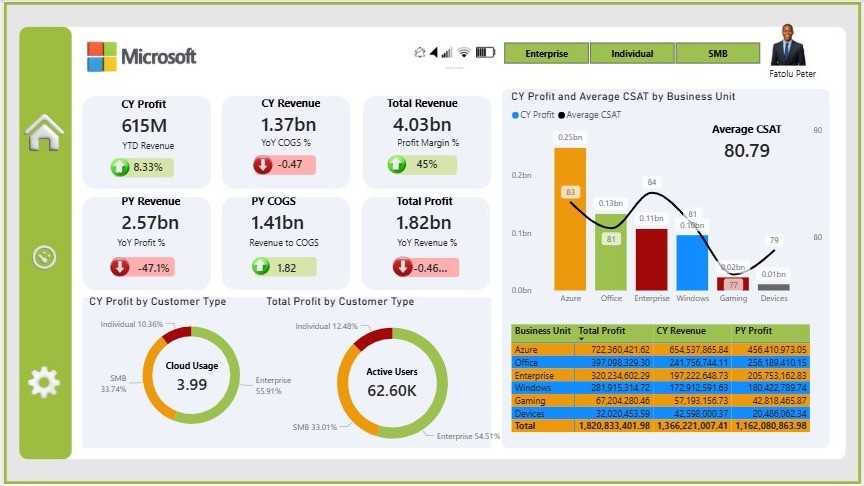Click the alarm icon in status strip
864x486 pixels.
[x=420, y=52]
